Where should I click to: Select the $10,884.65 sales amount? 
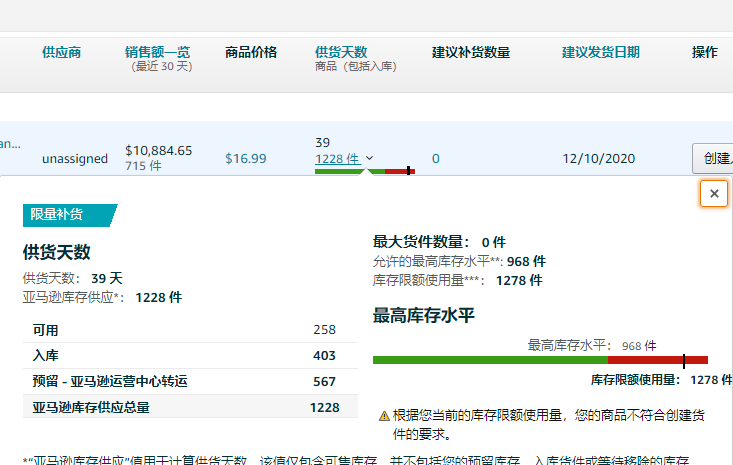(158, 150)
